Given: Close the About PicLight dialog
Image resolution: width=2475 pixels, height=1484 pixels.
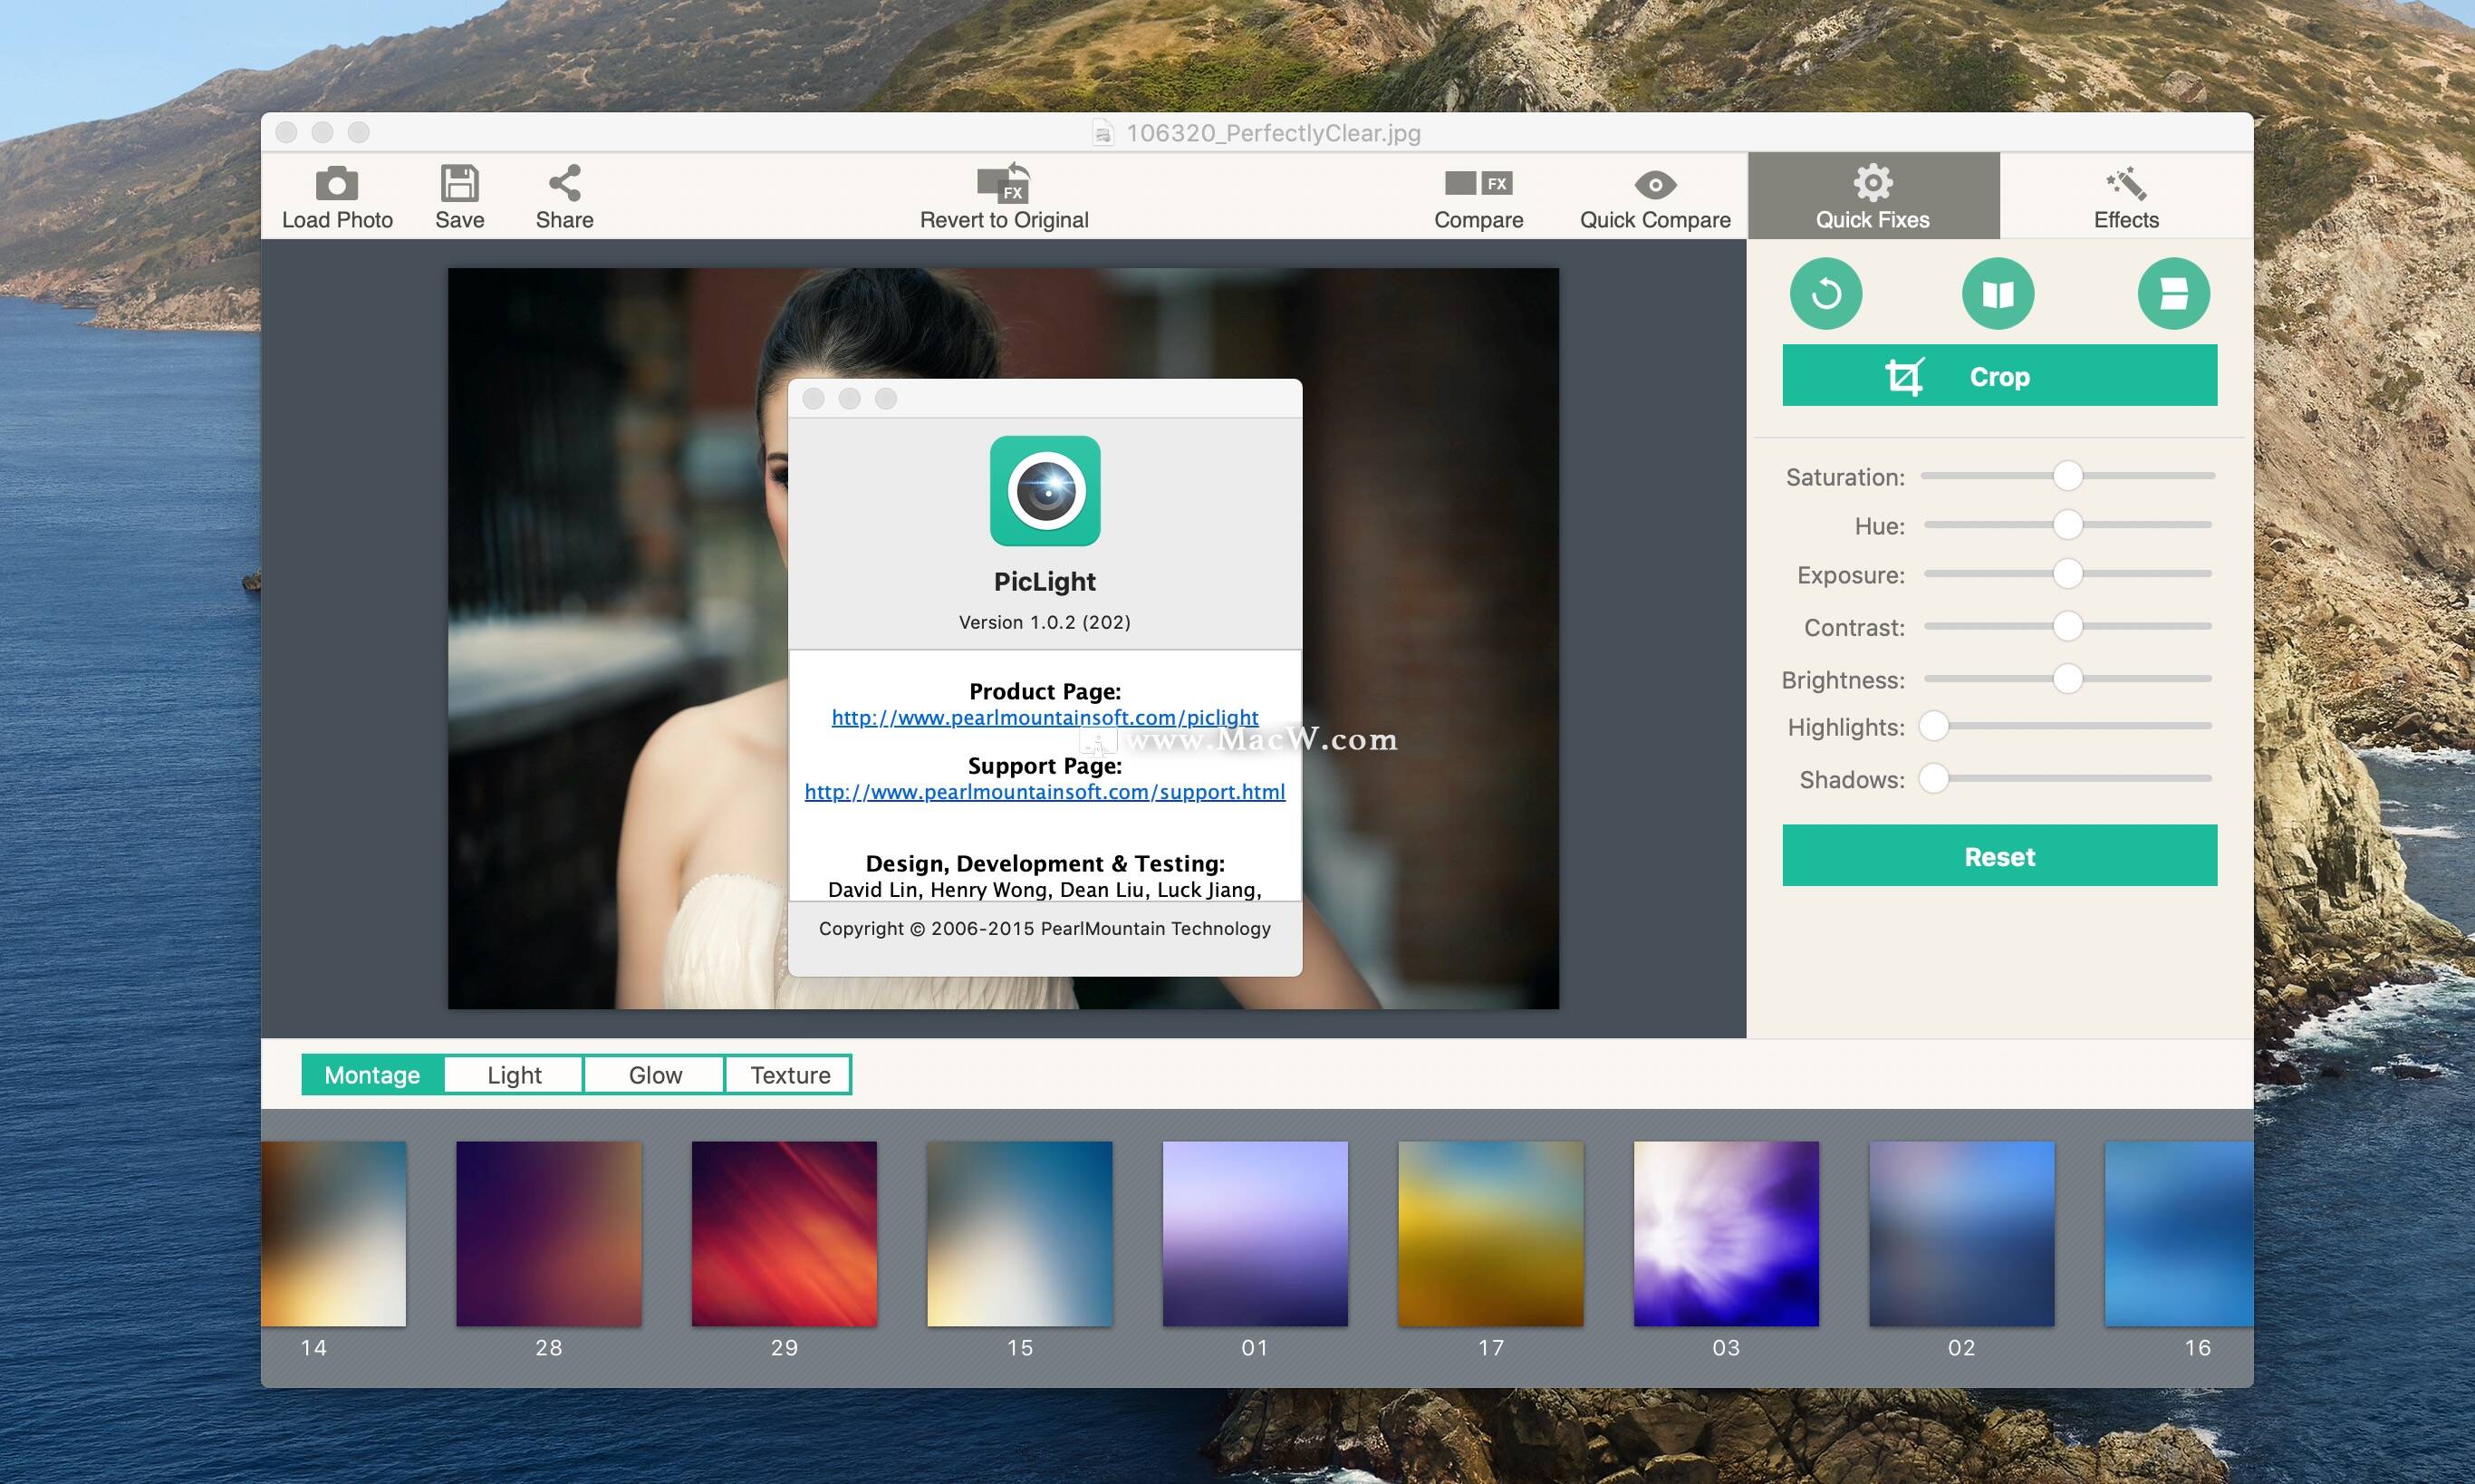Looking at the screenshot, I should [x=814, y=399].
